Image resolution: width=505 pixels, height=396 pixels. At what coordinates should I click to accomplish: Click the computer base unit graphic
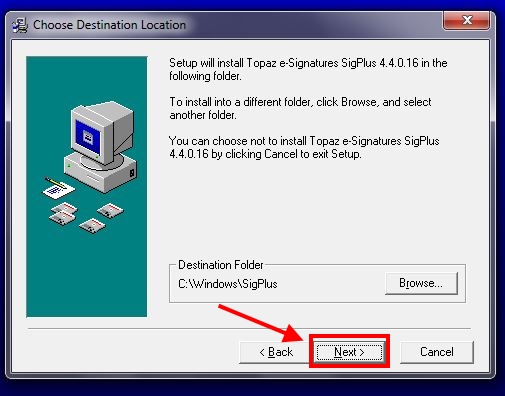coord(100,173)
